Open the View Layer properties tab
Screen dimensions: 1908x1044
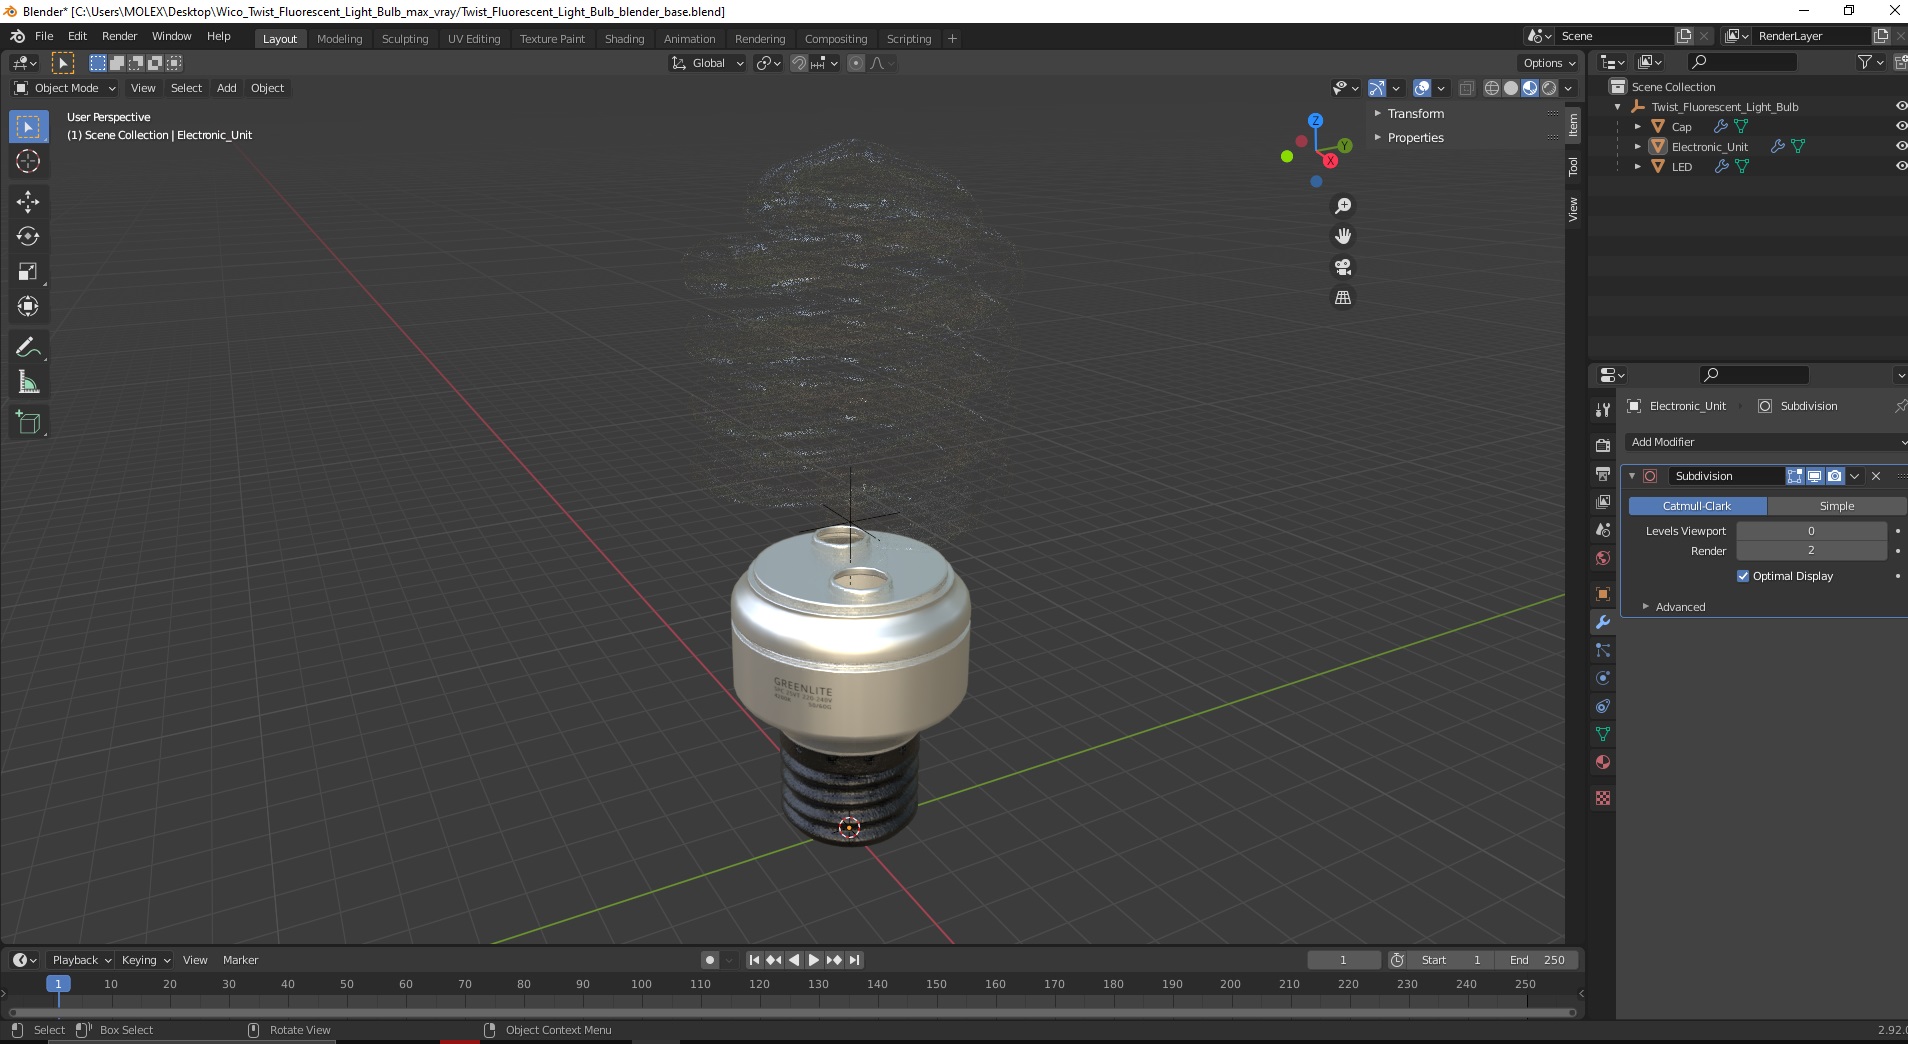[1603, 501]
